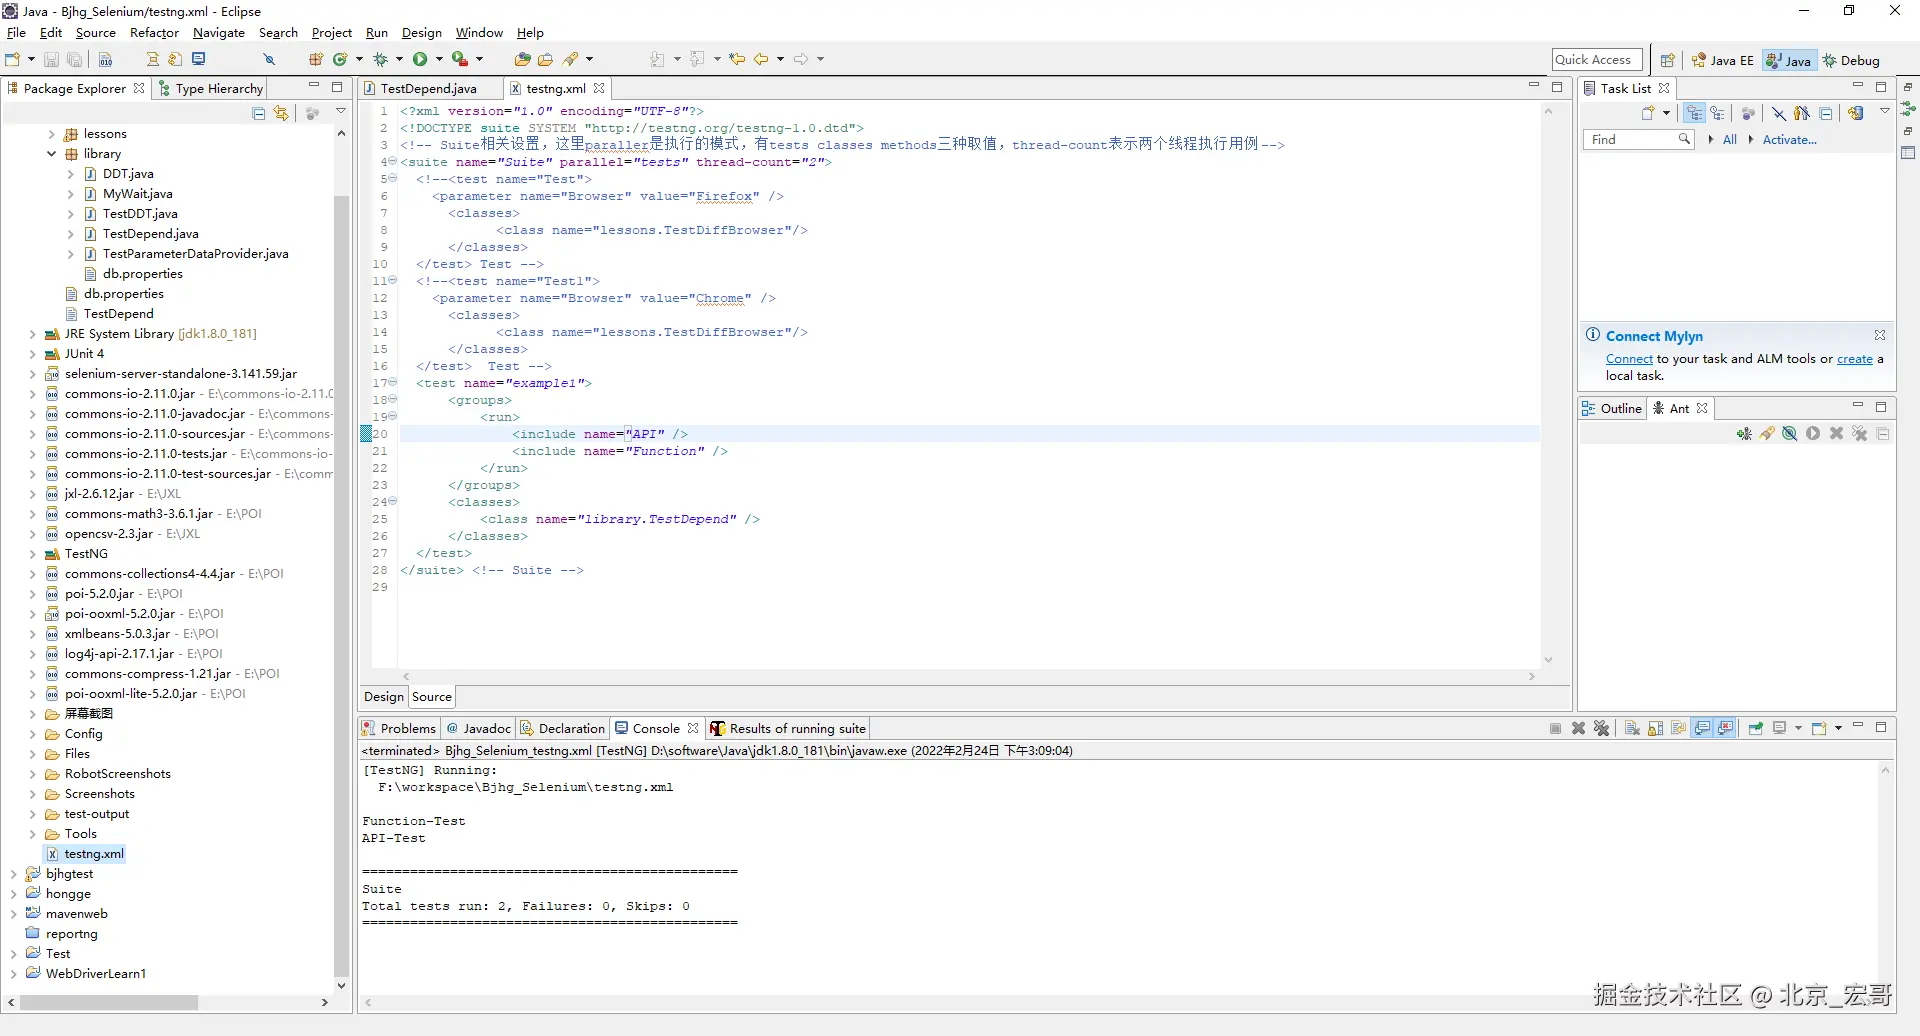1920x1036 pixels.
Task: Expand the bjhgtest project node
Action: coord(14,874)
